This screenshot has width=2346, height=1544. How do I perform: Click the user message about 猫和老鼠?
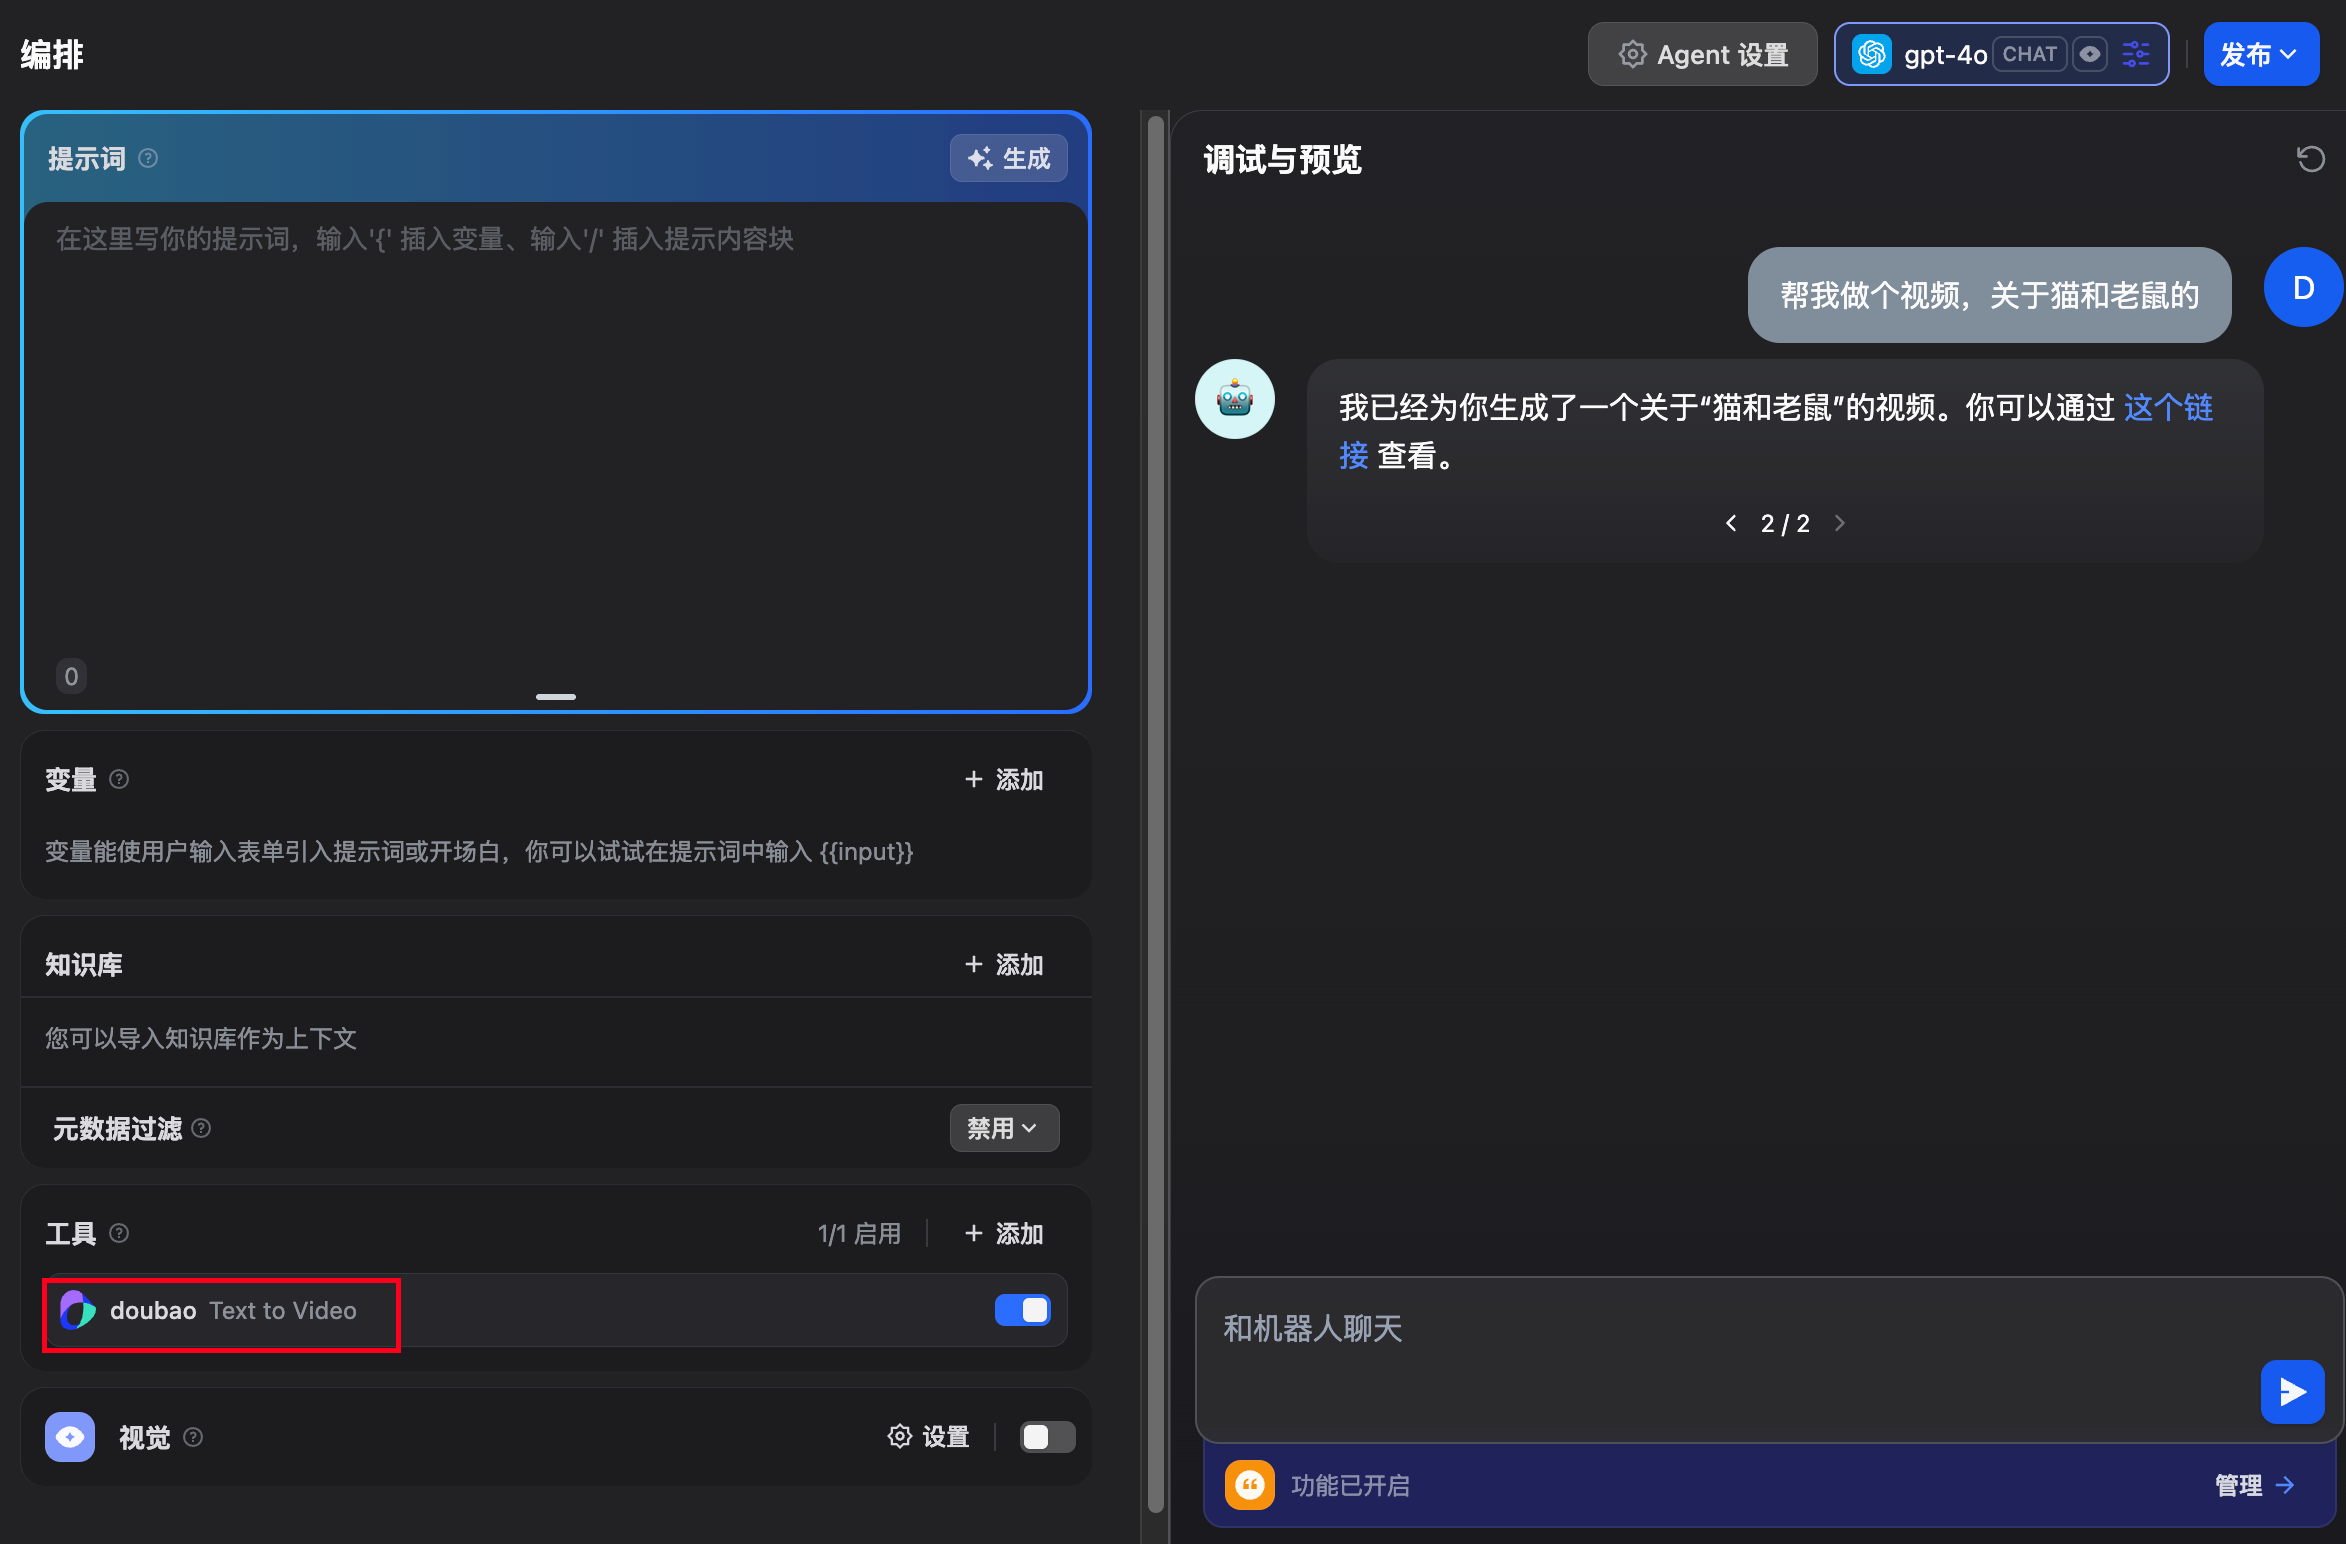point(1989,295)
